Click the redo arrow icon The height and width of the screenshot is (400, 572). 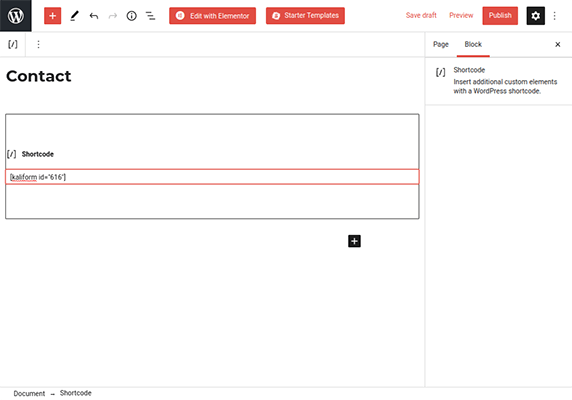click(113, 16)
